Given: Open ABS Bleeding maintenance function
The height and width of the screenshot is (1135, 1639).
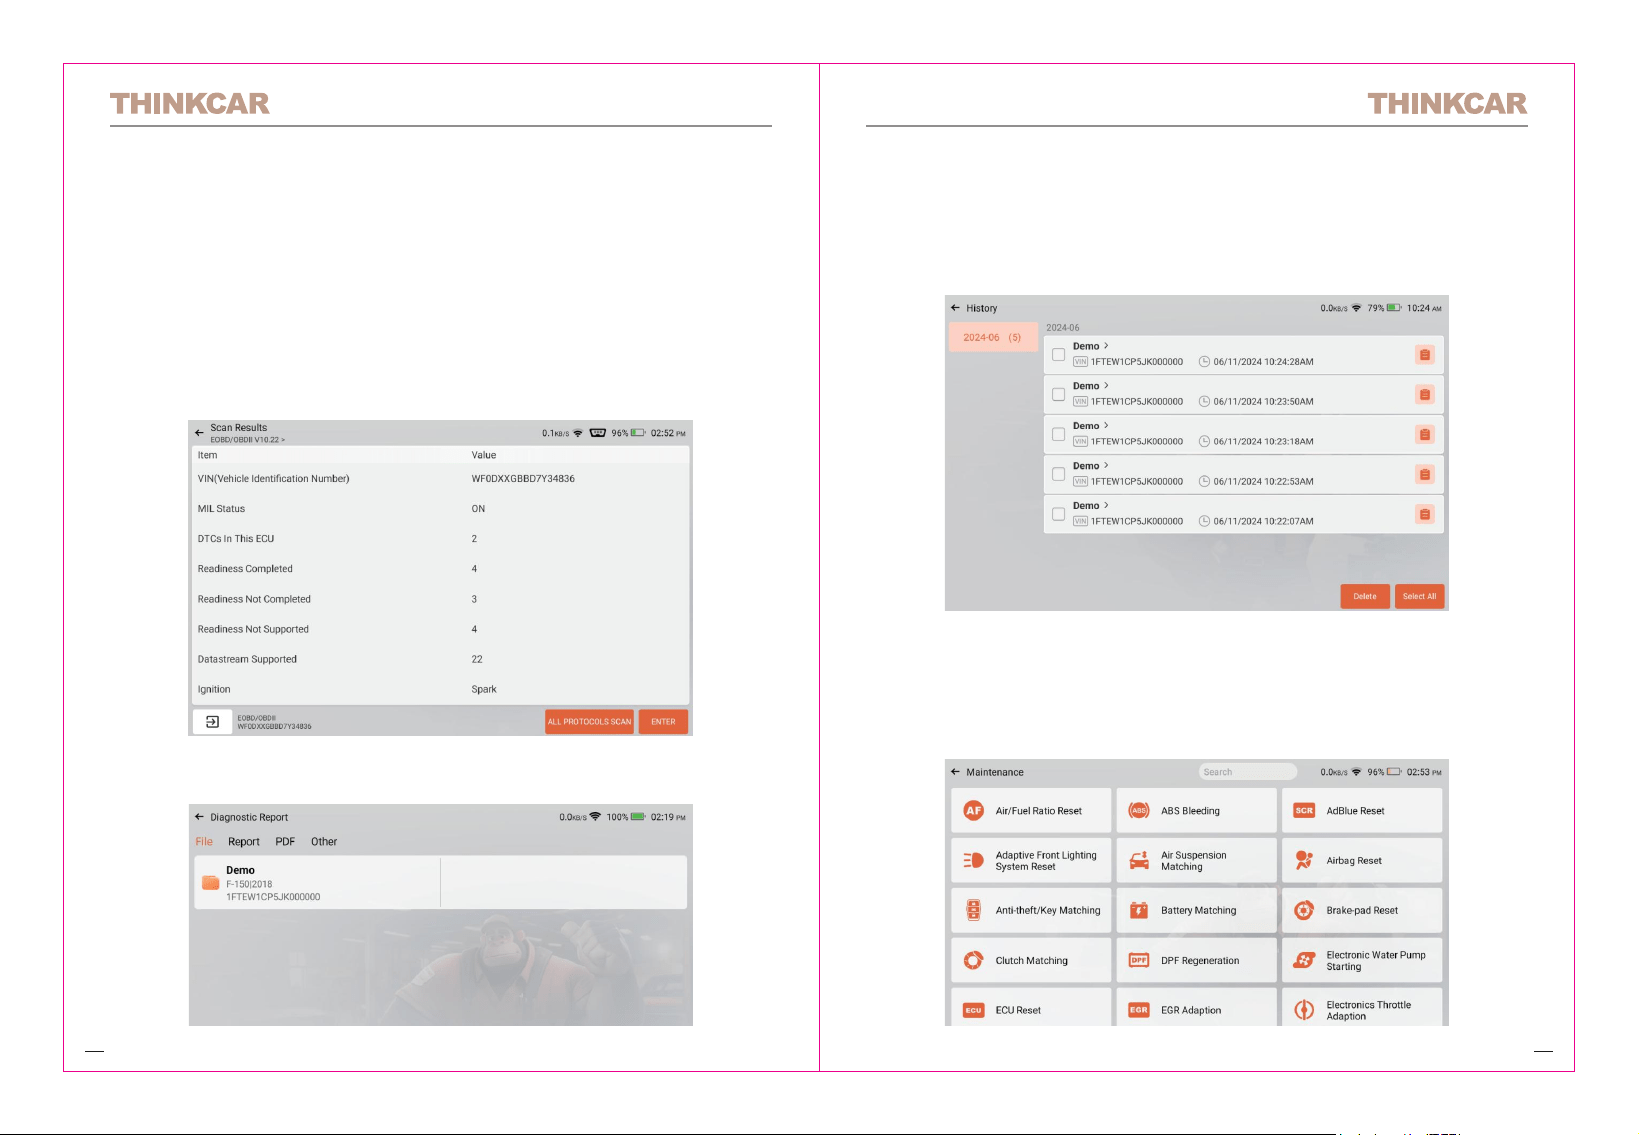Looking at the screenshot, I should (1196, 811).
